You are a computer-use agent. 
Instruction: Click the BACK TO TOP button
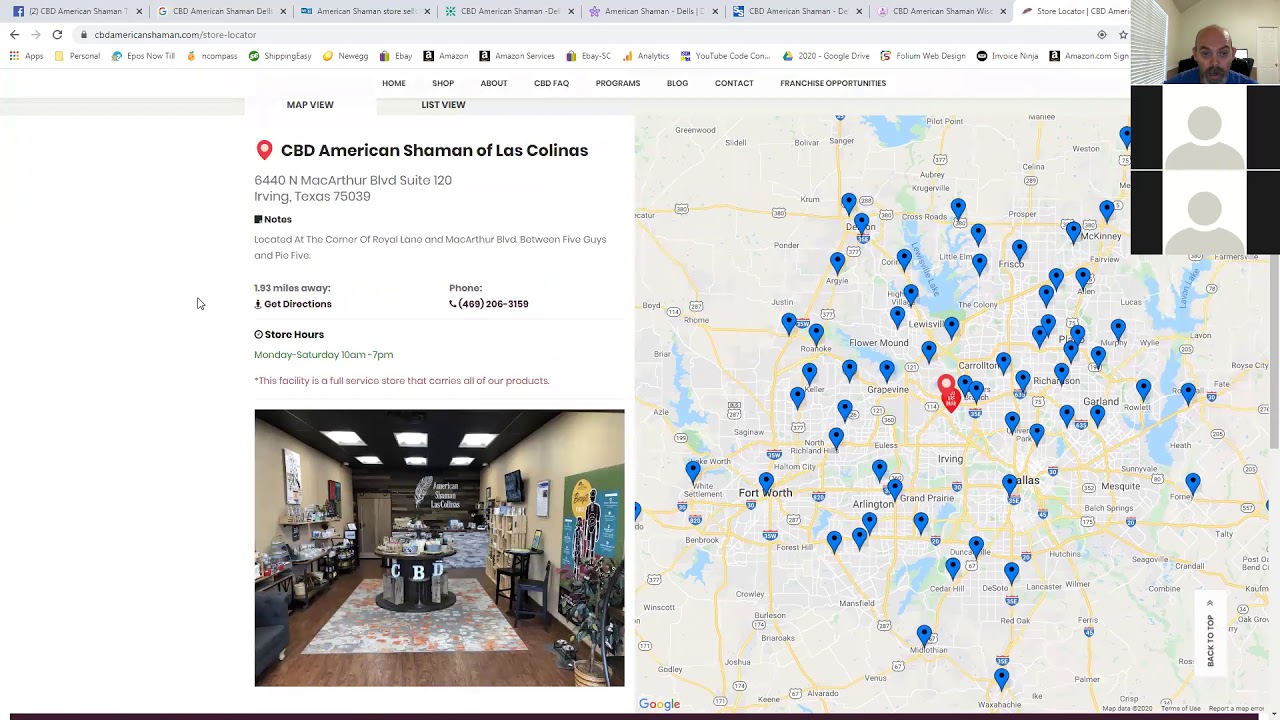point(1210,633)
